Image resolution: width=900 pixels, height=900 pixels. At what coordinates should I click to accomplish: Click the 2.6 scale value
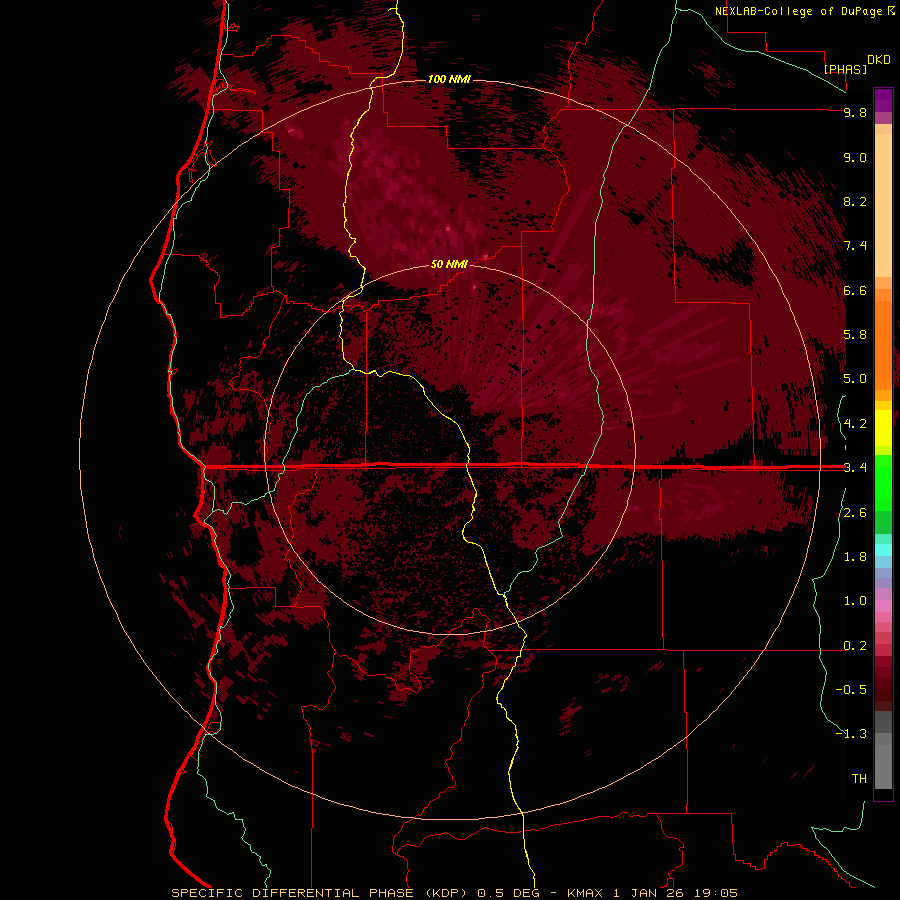[855, 513]
